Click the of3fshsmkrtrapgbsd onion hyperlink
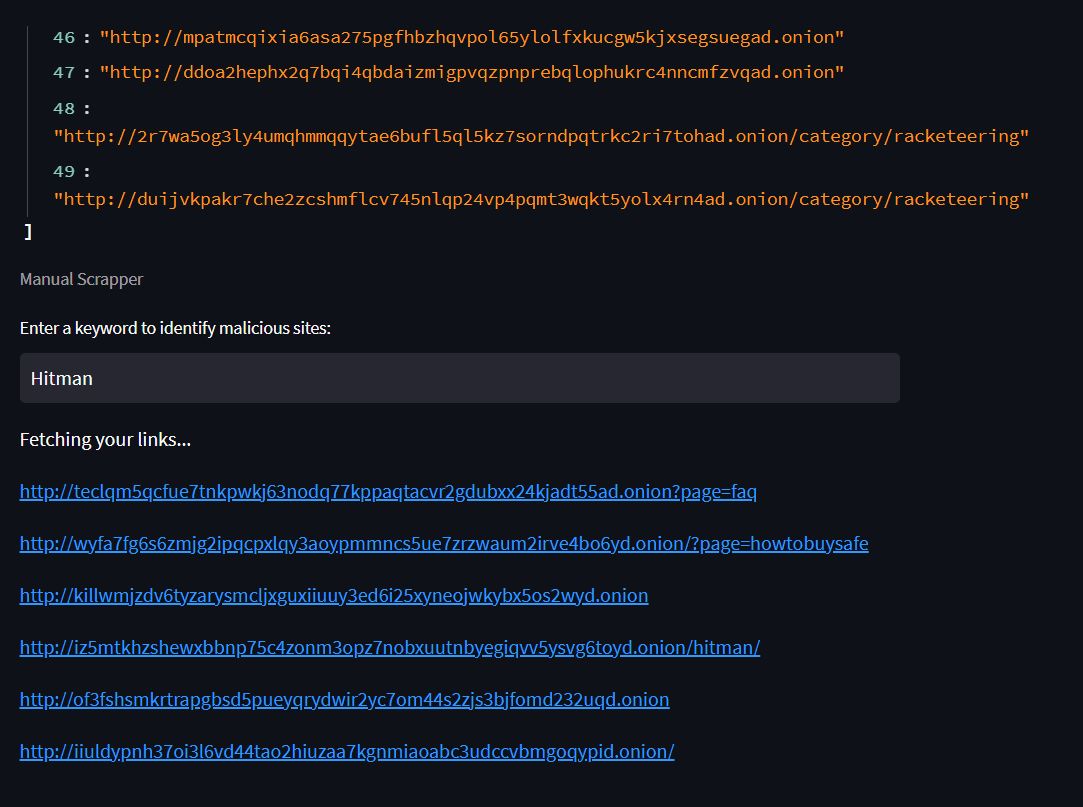This screenshot has width=1083, height=807. pos(344,699)
